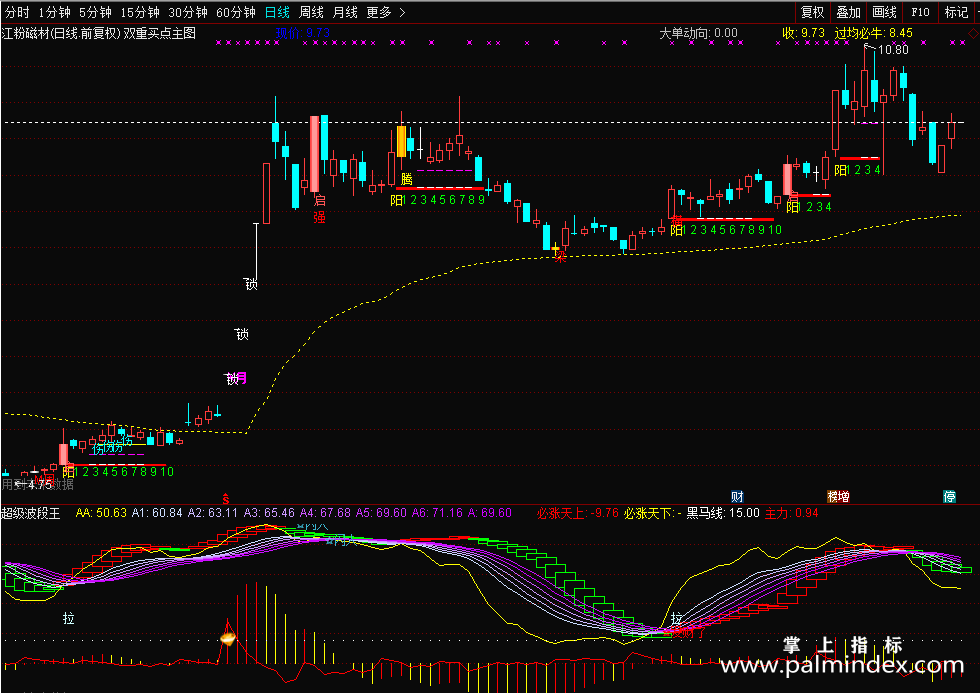
Task: Click the 财 finance event icon
Action: pyautogui.click(x=738, y=497)
